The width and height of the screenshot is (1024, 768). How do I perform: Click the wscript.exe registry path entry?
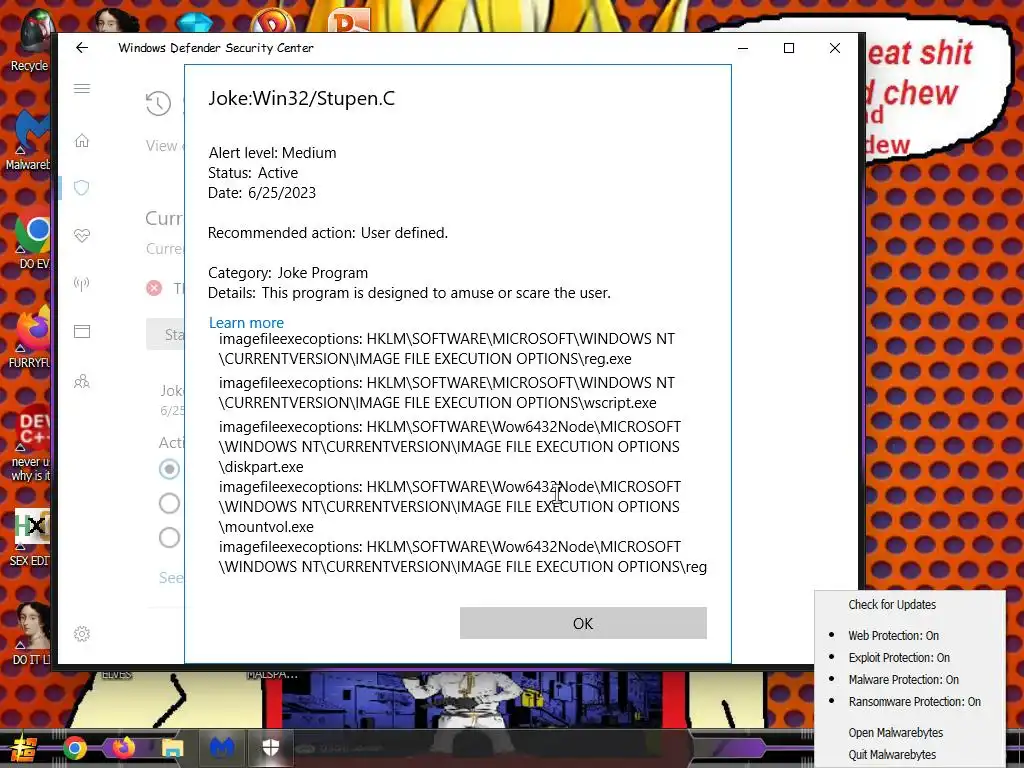pos(447,392)
